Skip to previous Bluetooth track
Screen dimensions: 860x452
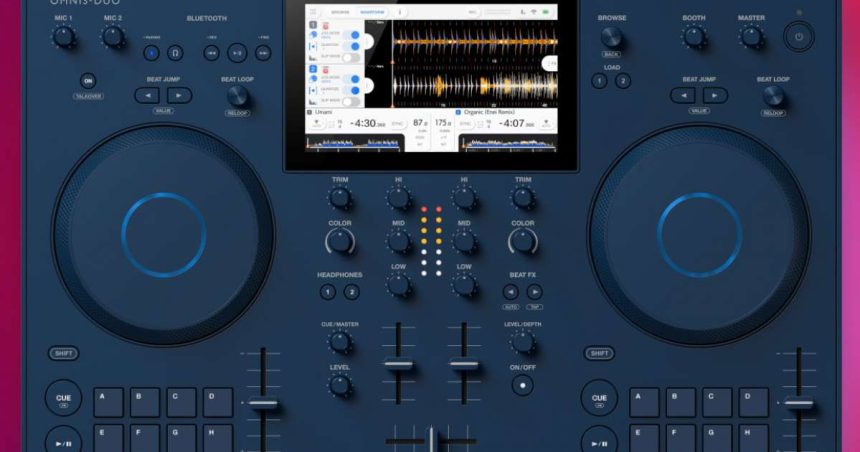(212, 53)
